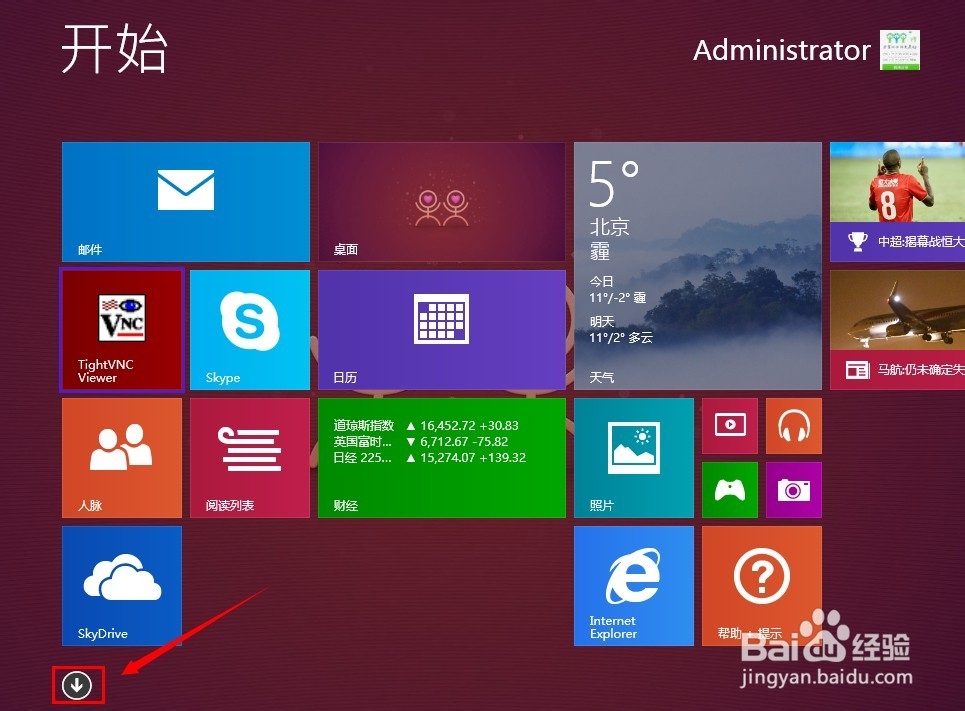Open the Reading List (阅读列表) tile
The image size is (965, 711).
[250, 458]
